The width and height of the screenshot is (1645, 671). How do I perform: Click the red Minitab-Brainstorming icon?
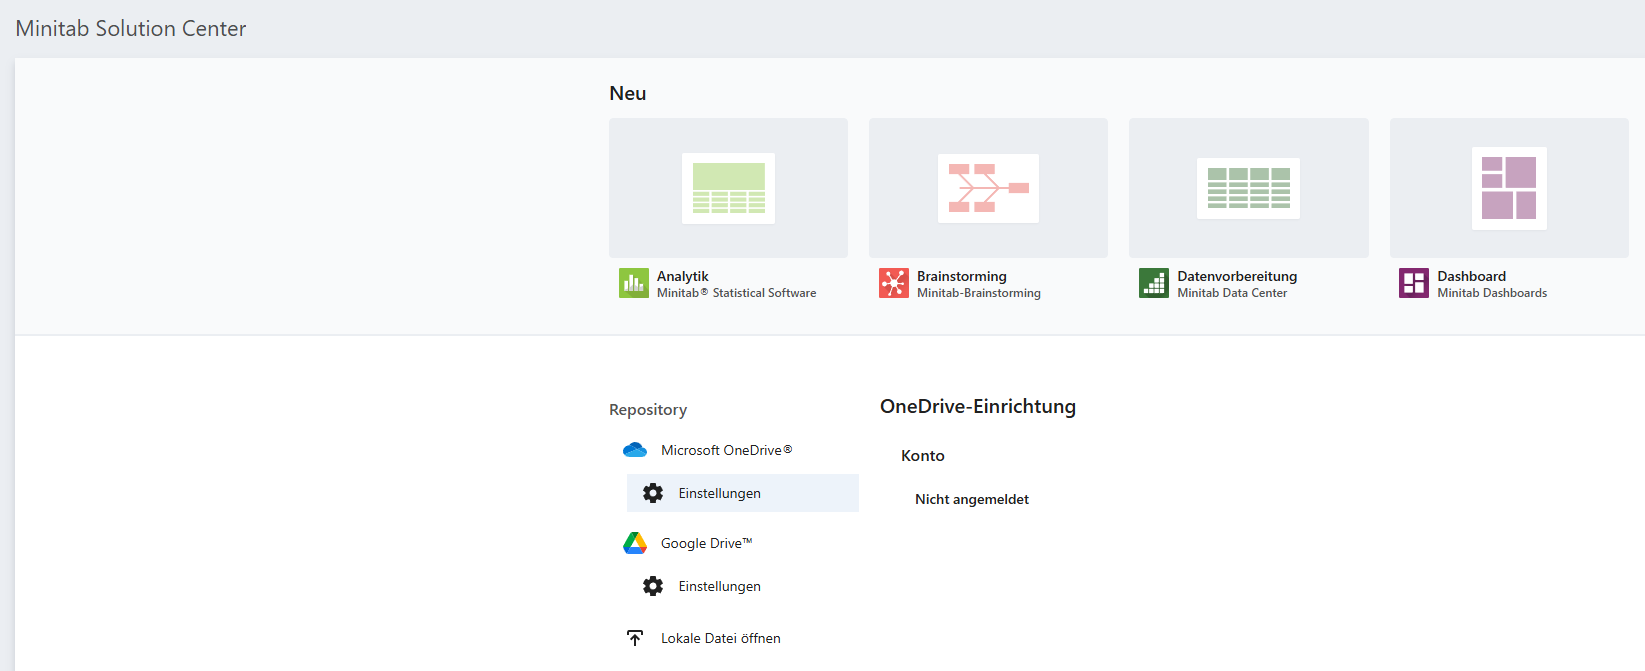(894, 283)
